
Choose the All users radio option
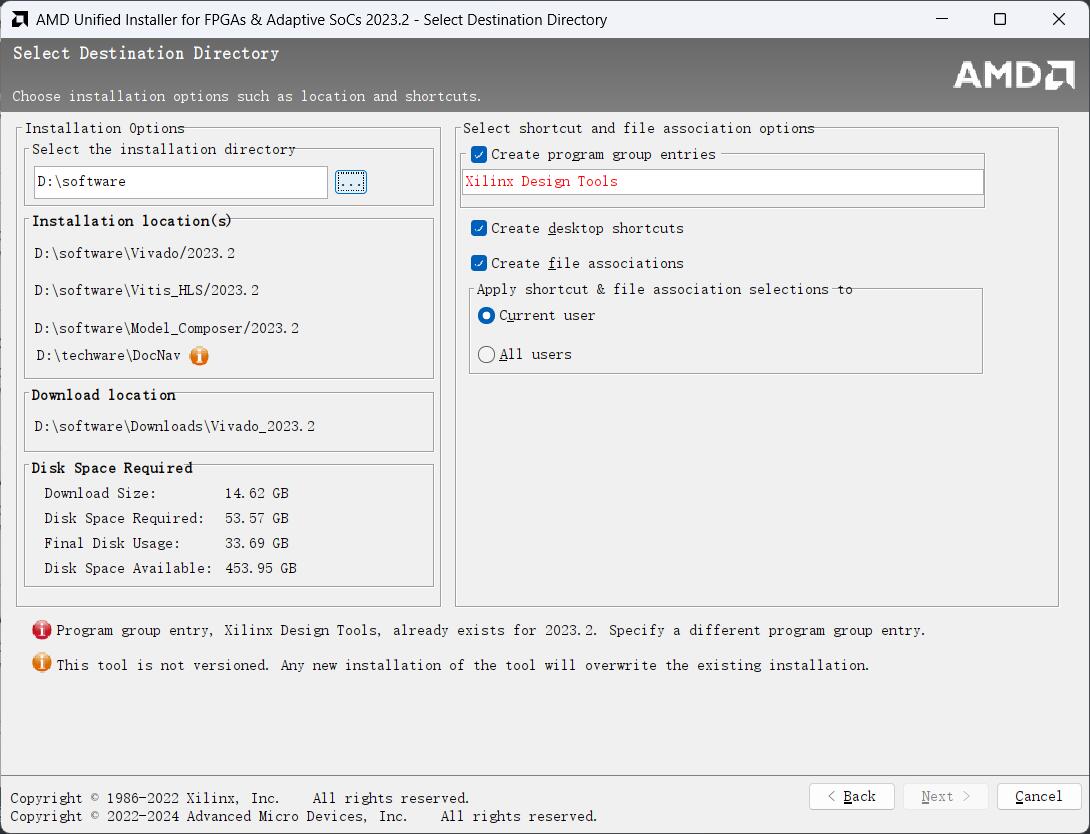click(487, 355)
